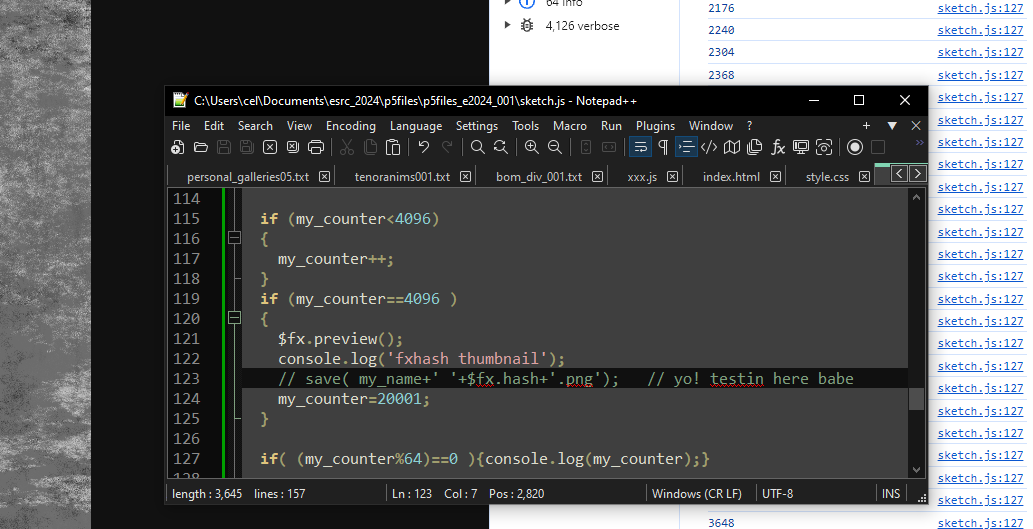Toggle the Show Indent Guide button
Viewport: 1033px width, 529px height.
tap(686, 148)
